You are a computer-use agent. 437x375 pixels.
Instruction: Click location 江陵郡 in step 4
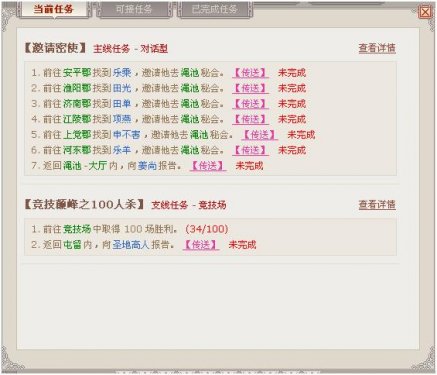(x=77, y=119)
